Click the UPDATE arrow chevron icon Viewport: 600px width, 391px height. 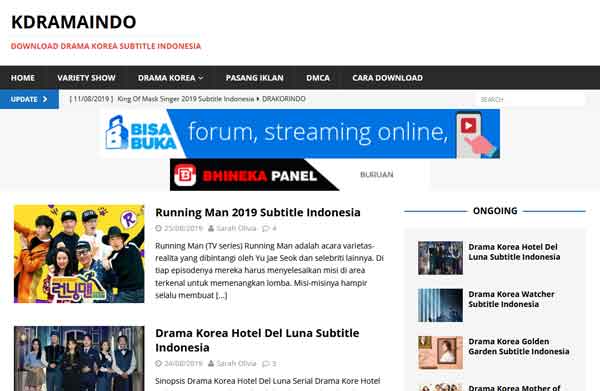[x=45, y=99]
